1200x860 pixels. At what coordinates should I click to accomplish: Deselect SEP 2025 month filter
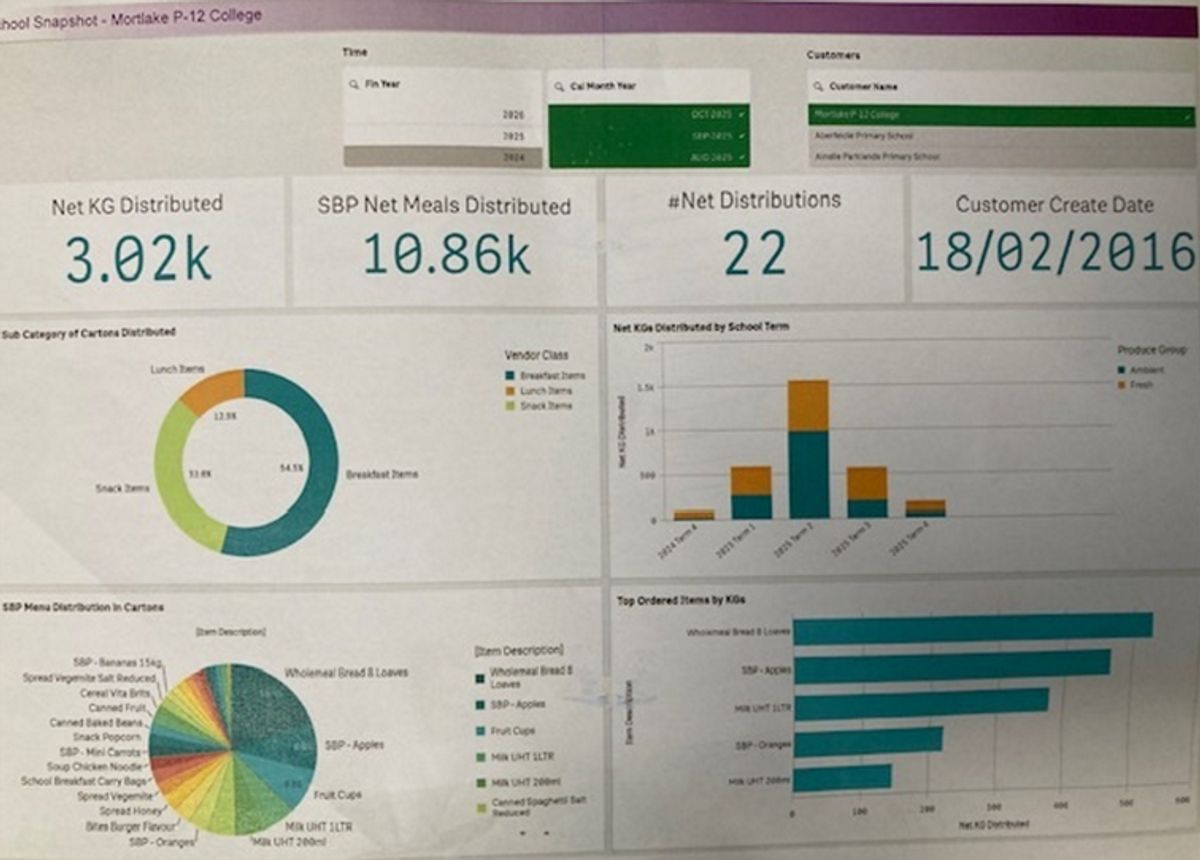coord(648,136)
